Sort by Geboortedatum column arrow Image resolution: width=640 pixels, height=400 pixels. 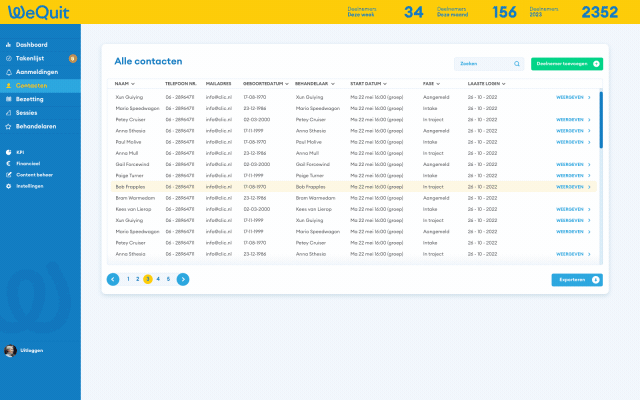[x=287, y=84]
